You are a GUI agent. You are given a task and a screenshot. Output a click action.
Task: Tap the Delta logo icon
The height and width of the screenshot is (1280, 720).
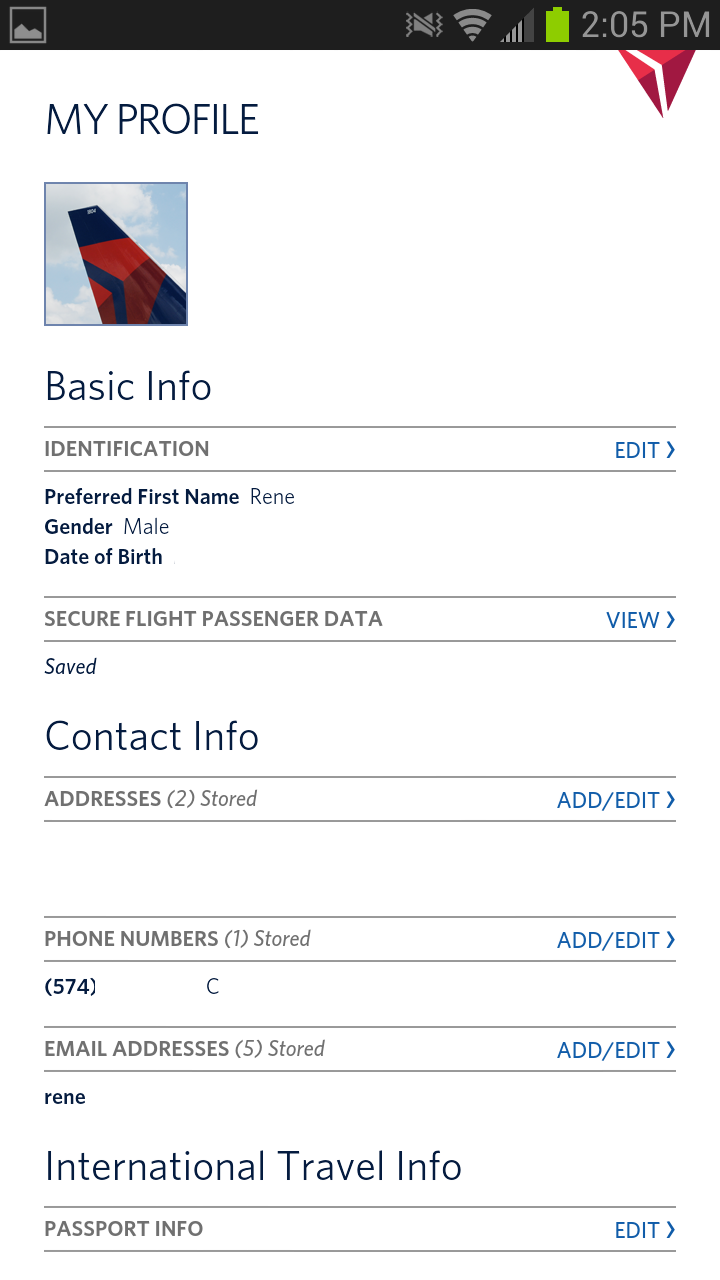click(x=657, y=80)
